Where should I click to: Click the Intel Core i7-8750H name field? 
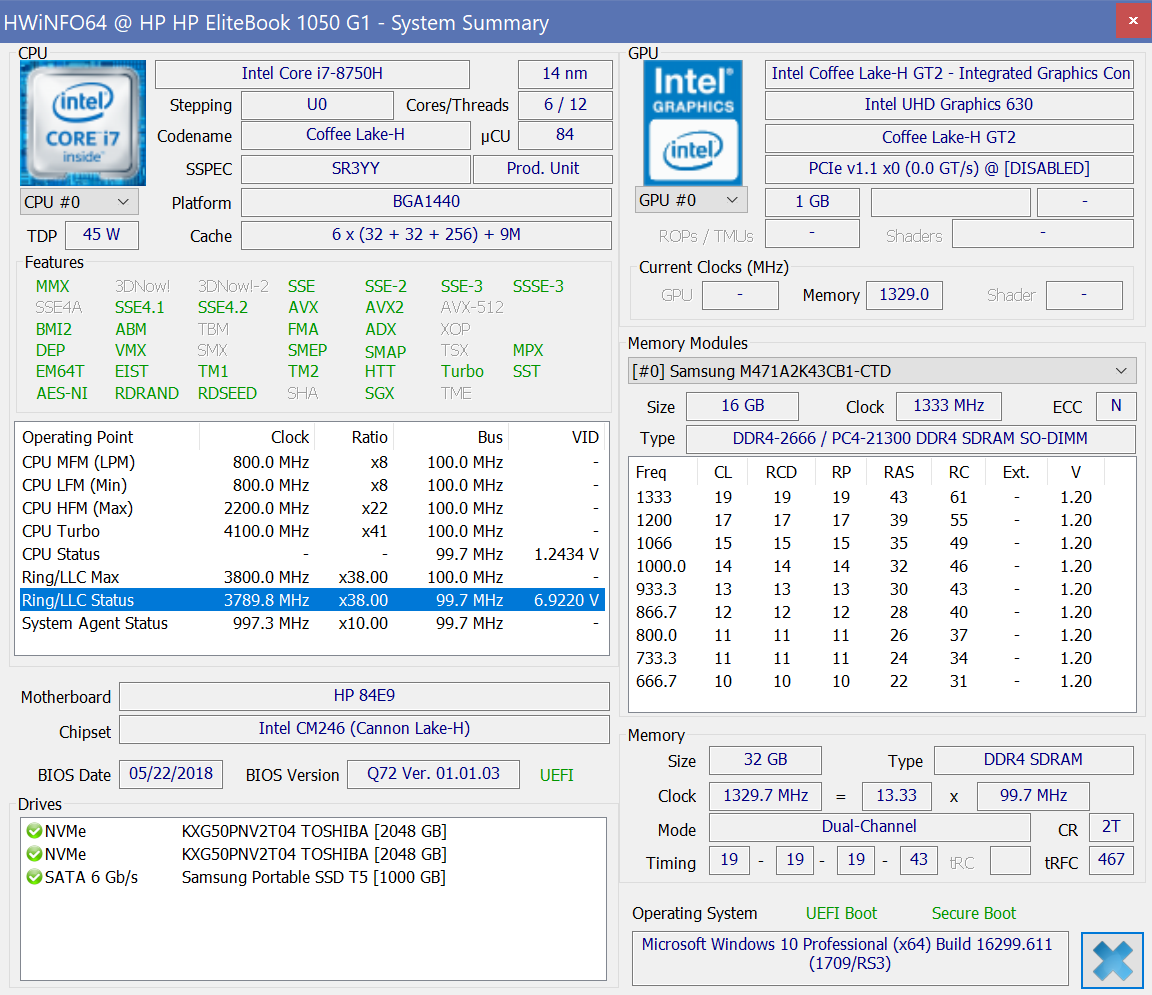312,74
